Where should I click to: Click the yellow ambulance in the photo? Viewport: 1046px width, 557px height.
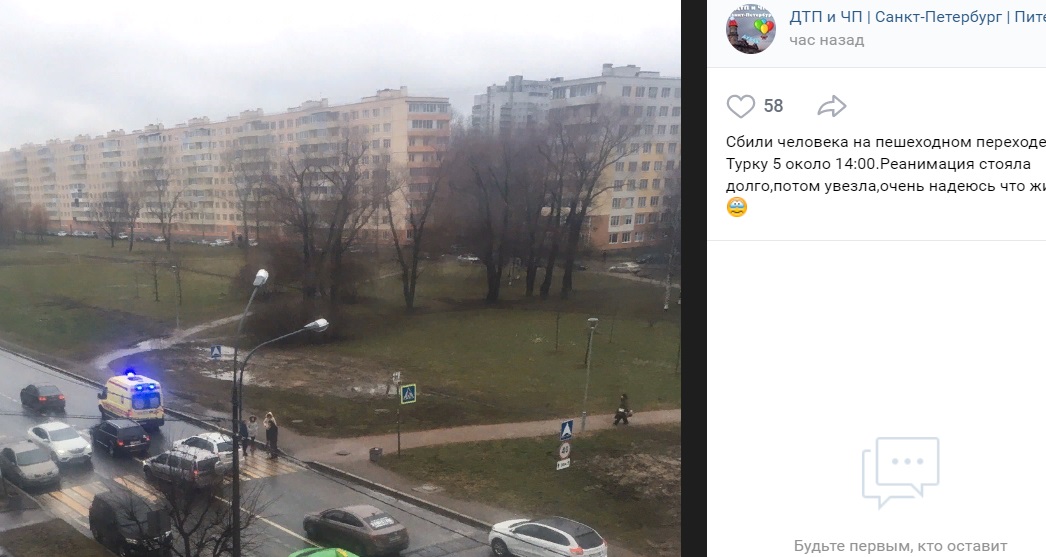[x=132, y=399]
